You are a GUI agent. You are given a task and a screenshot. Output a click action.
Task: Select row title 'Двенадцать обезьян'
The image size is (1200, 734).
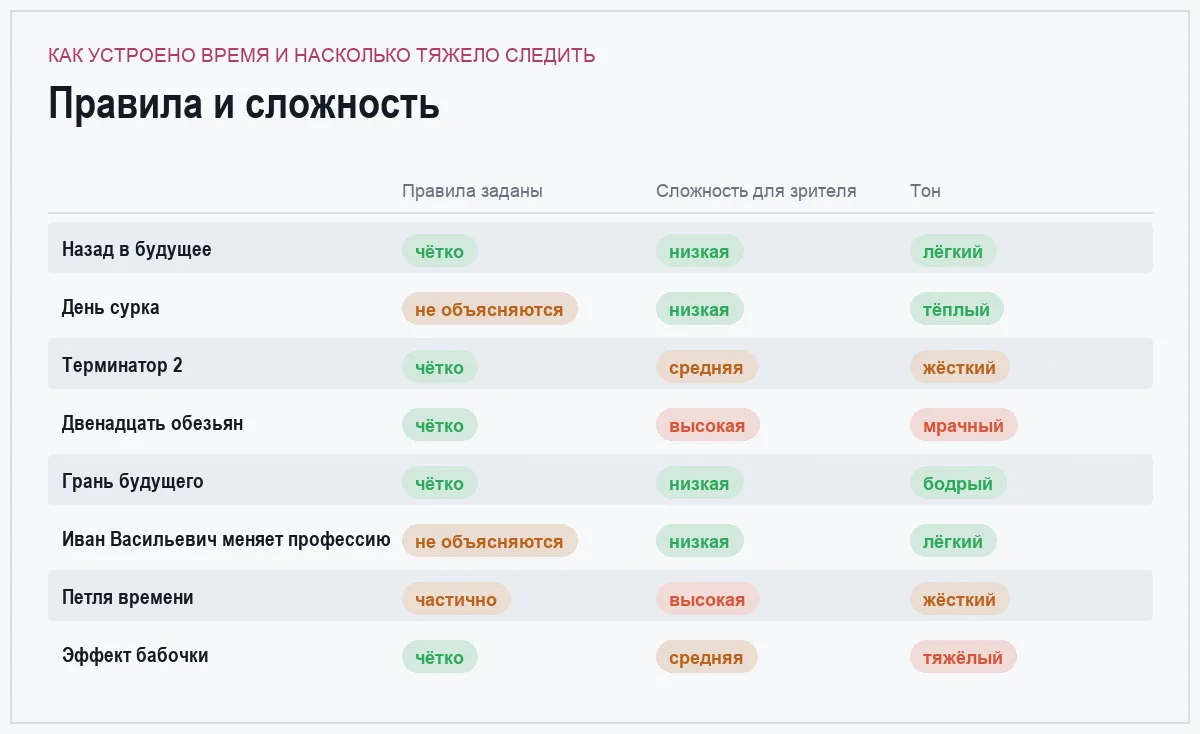point(152,423)
